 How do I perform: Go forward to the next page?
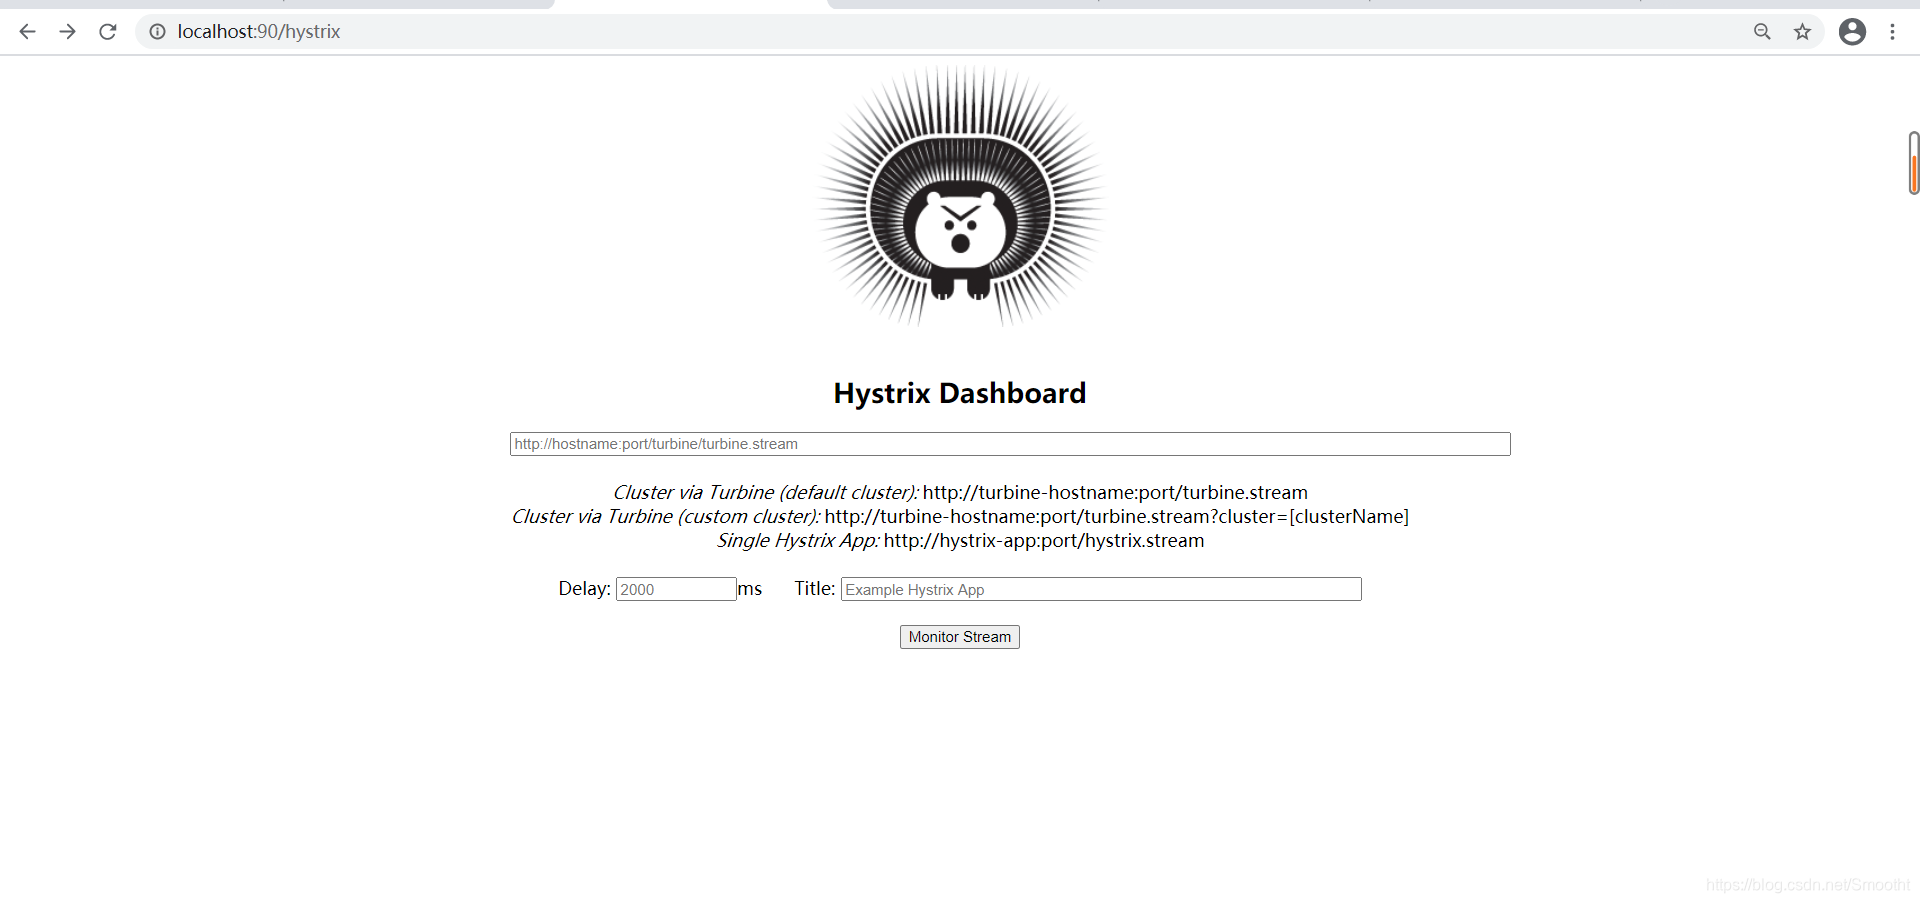click(67, 32)
